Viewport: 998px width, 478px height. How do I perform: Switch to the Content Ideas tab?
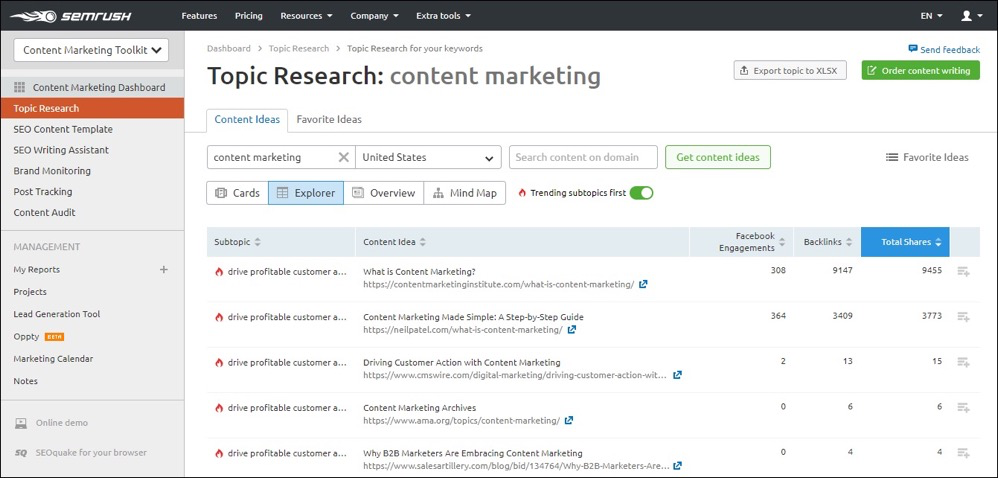click(247, 120)
